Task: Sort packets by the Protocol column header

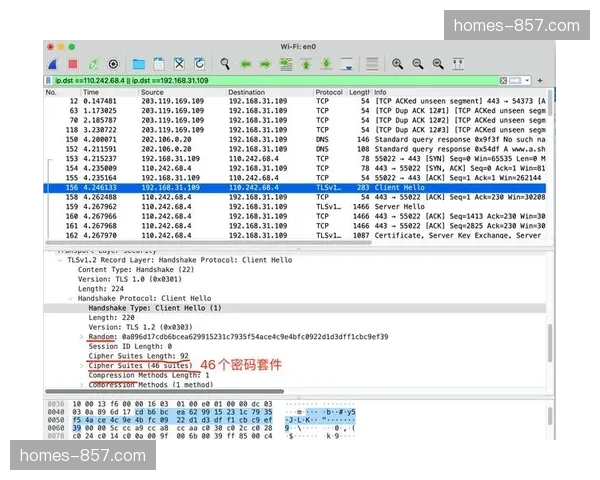Action: pos(329,92)
